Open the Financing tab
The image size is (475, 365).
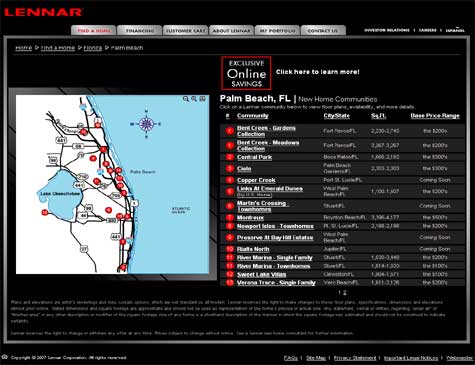coord(140,31)
